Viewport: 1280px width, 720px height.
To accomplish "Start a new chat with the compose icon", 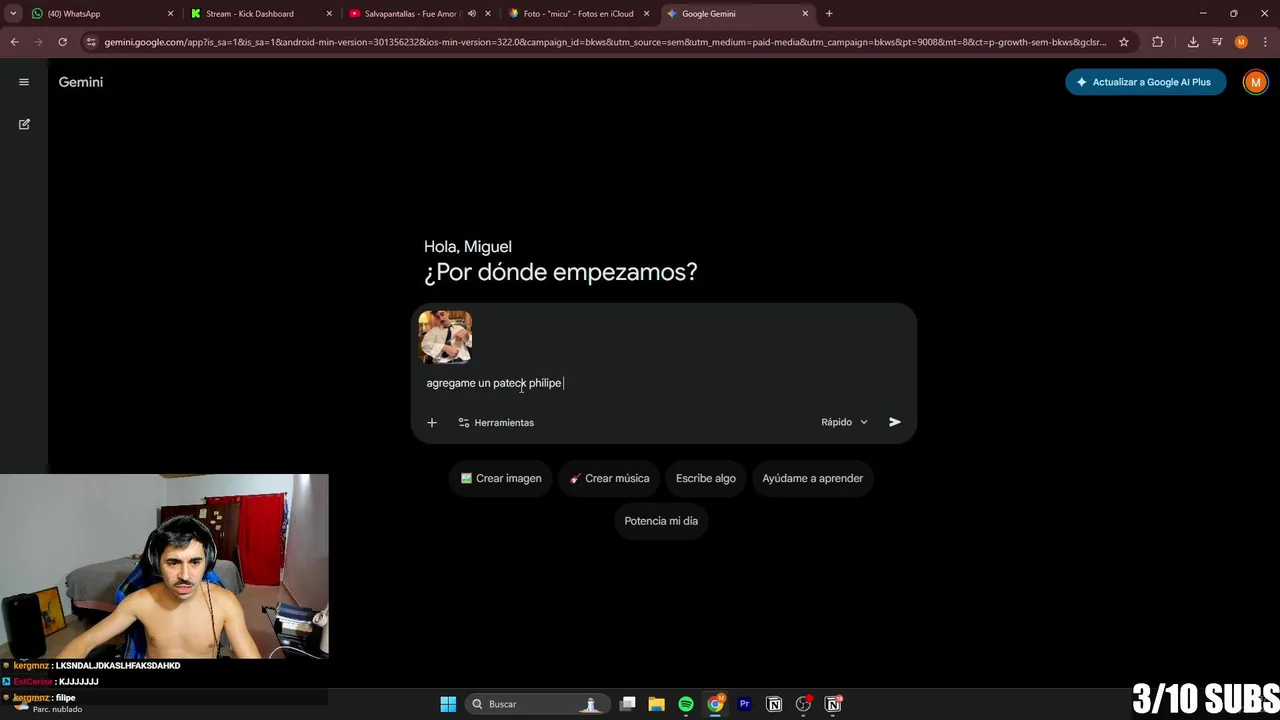I will (24, 124).
